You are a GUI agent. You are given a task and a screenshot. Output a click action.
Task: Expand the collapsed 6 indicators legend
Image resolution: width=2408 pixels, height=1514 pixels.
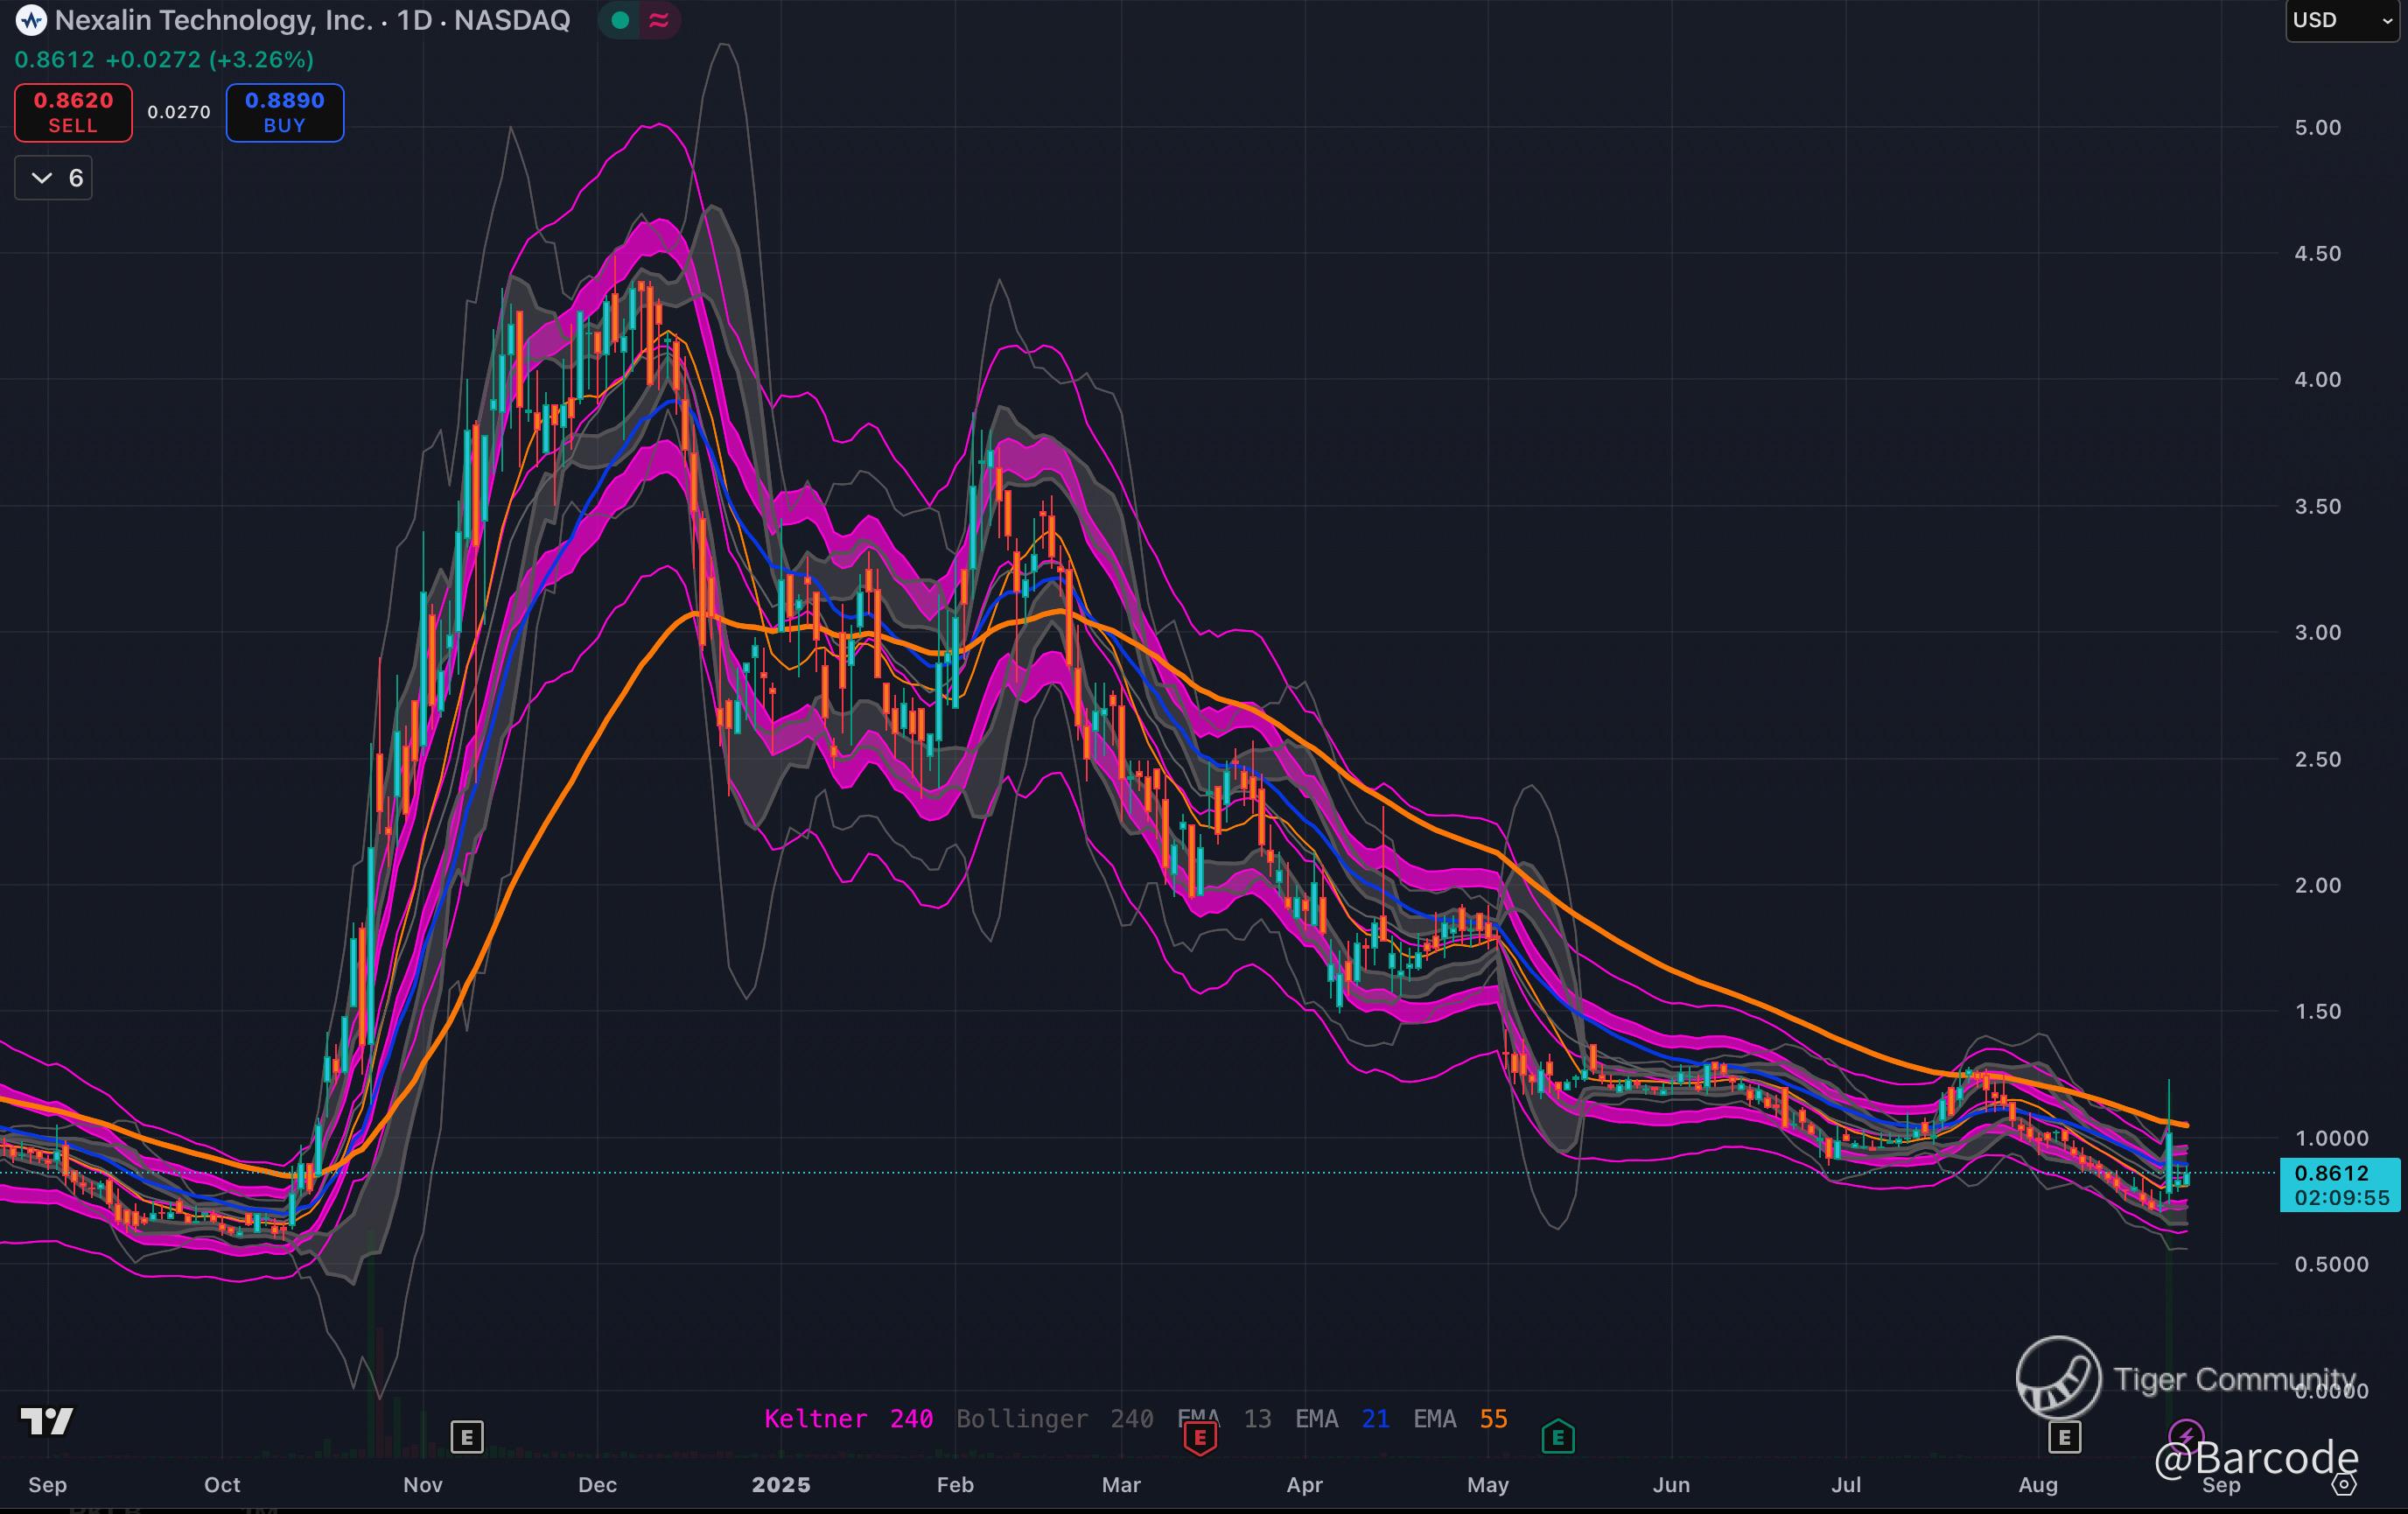tap(54, 178)
